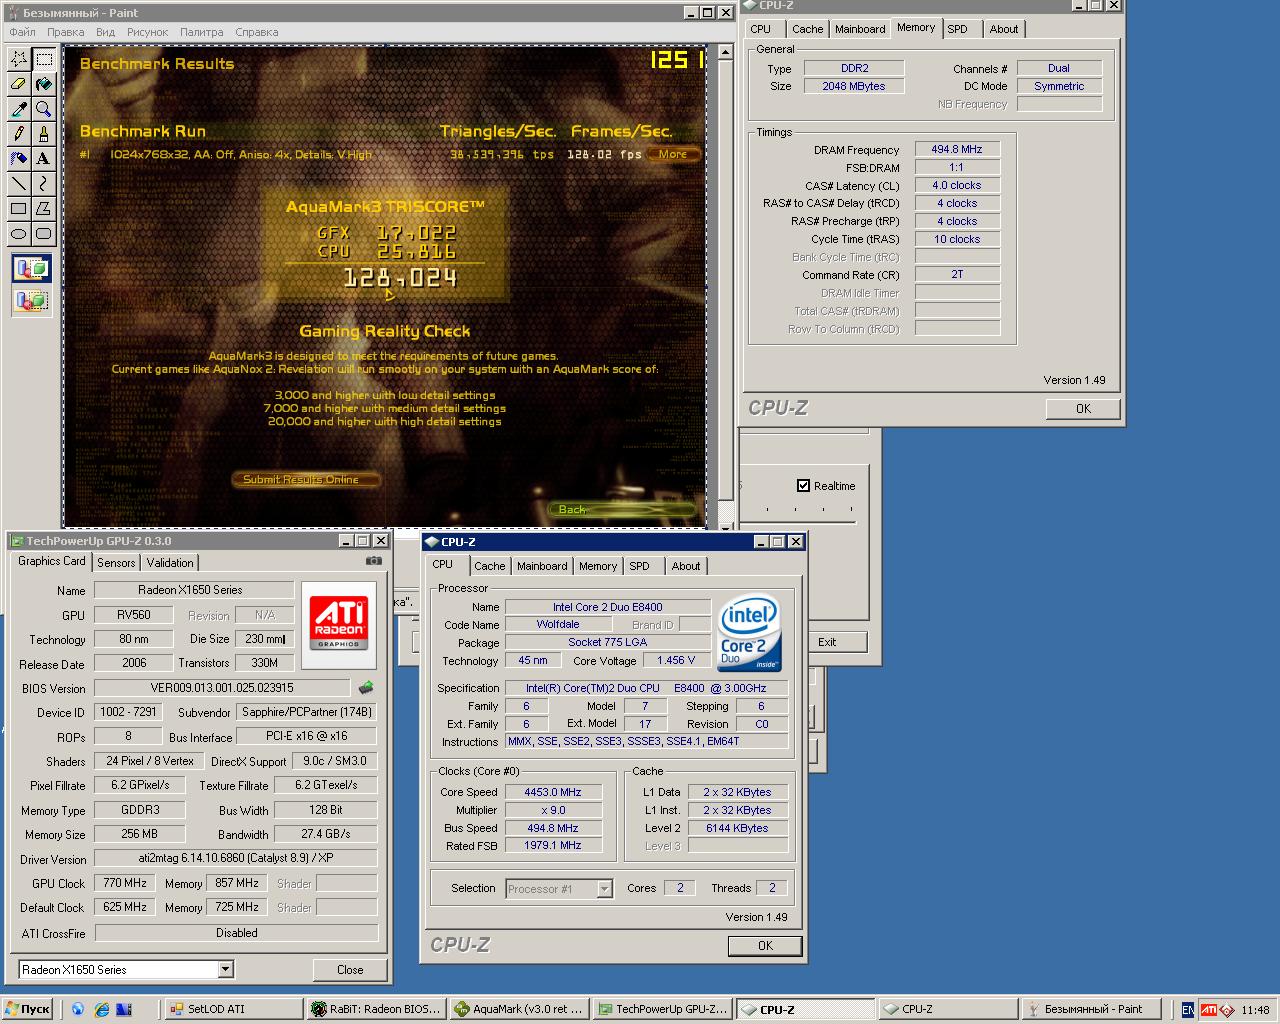The image size is (1280, 1024).
Task: Select the rectangular Select tool in Paint
Action: click(x=44, y=59)
